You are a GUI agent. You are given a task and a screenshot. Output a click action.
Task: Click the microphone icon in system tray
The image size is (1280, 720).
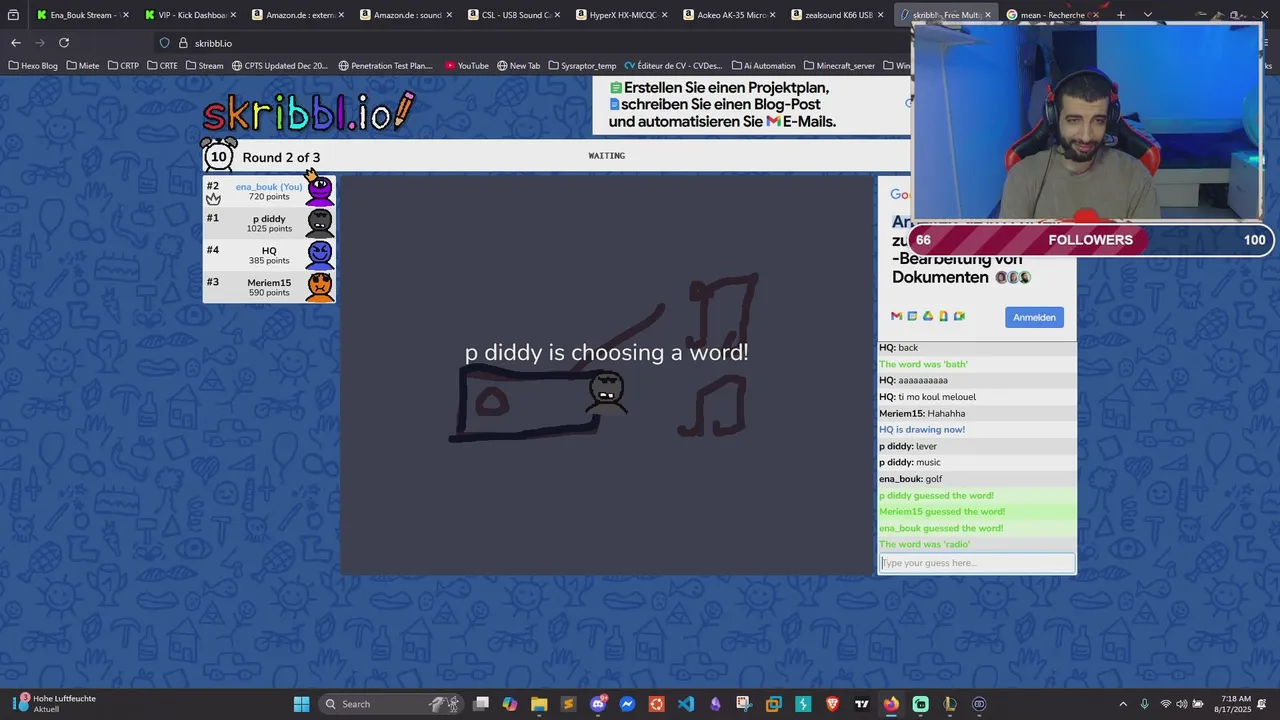click(1145, 704)
